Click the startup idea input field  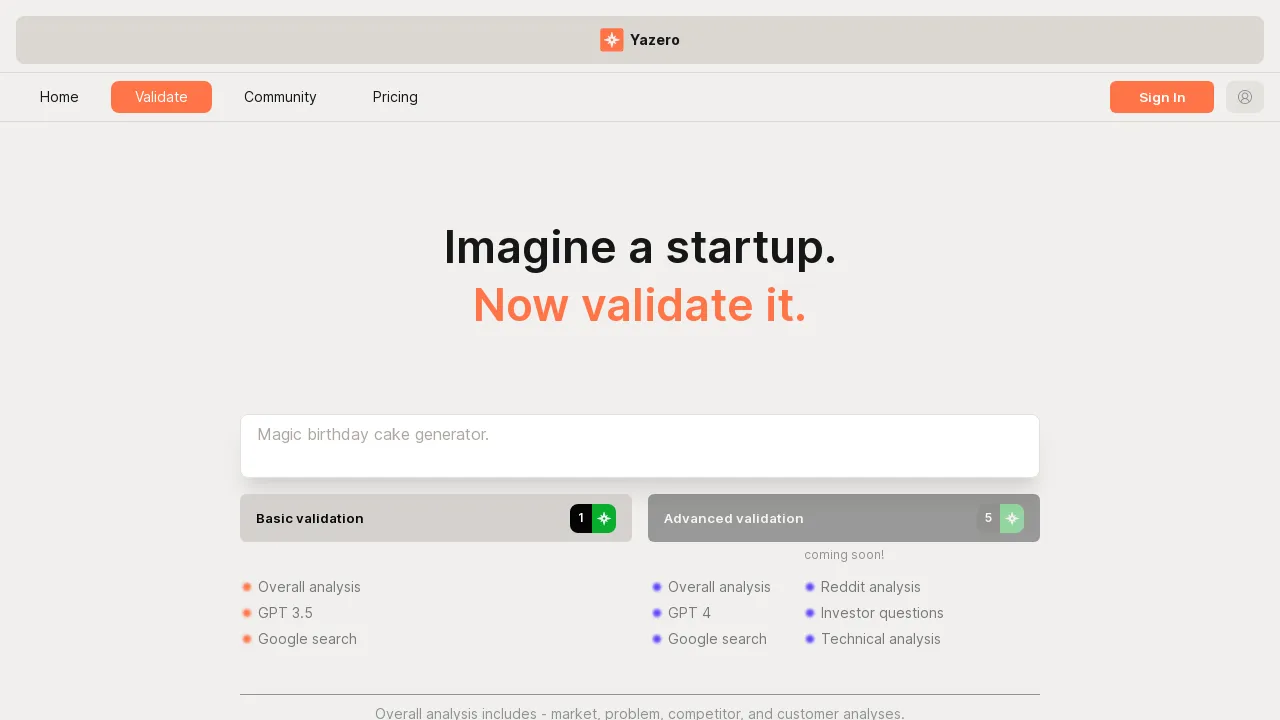tap(640, 445)
